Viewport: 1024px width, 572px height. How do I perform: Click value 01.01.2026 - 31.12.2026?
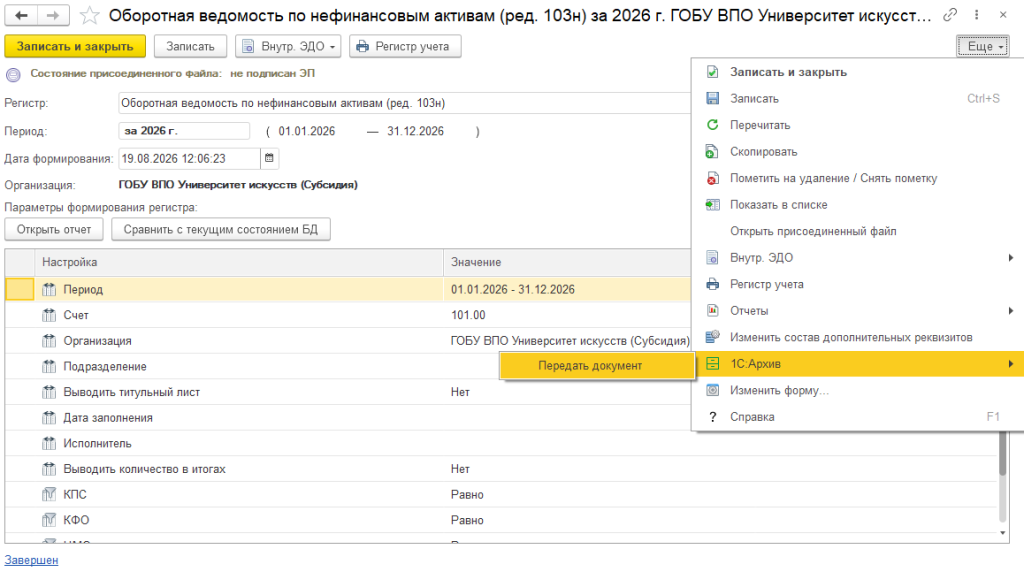click(513, 289)
